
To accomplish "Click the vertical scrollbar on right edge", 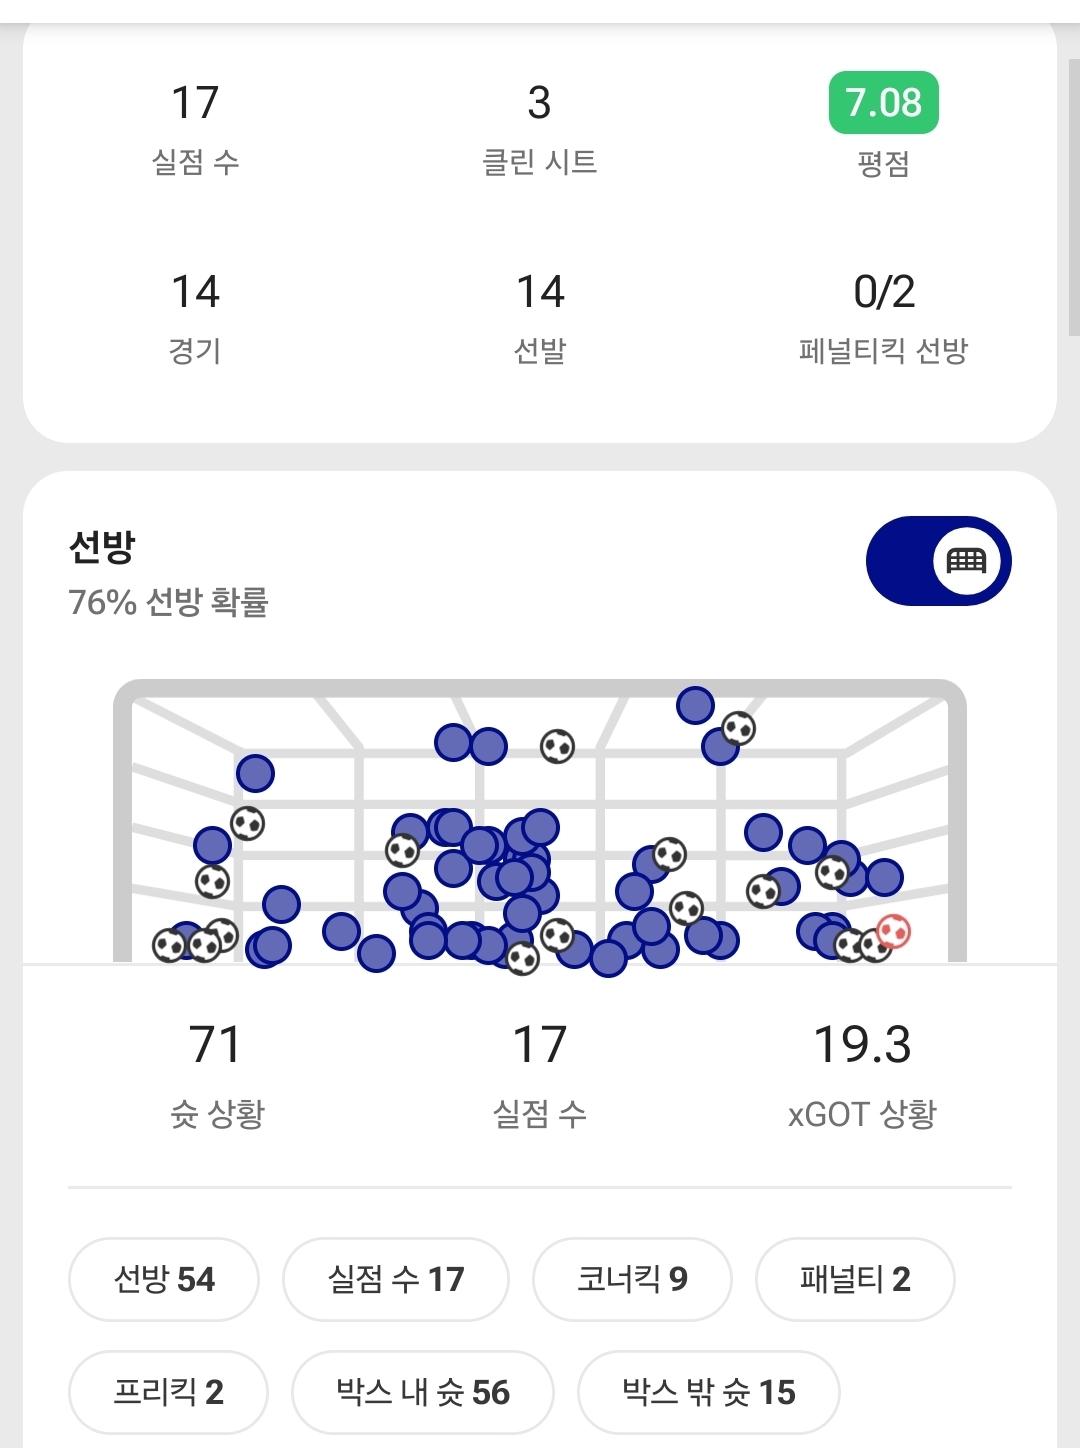I will [1073, 200].
